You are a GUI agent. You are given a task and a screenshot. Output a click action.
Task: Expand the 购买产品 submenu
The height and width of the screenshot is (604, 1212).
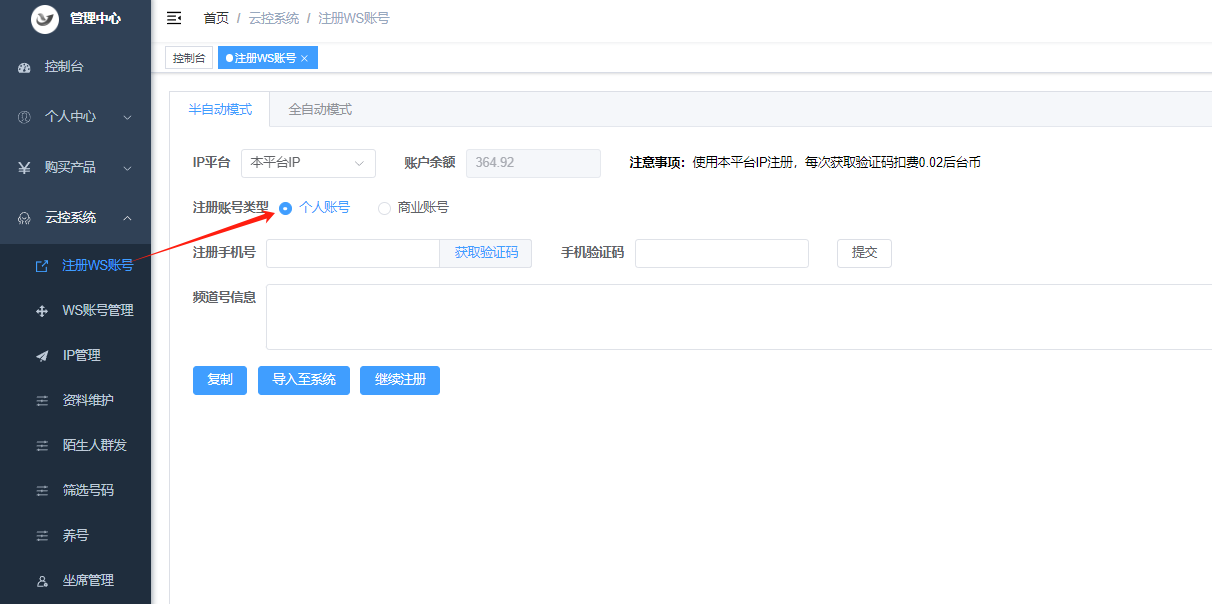tap(127, 167)
